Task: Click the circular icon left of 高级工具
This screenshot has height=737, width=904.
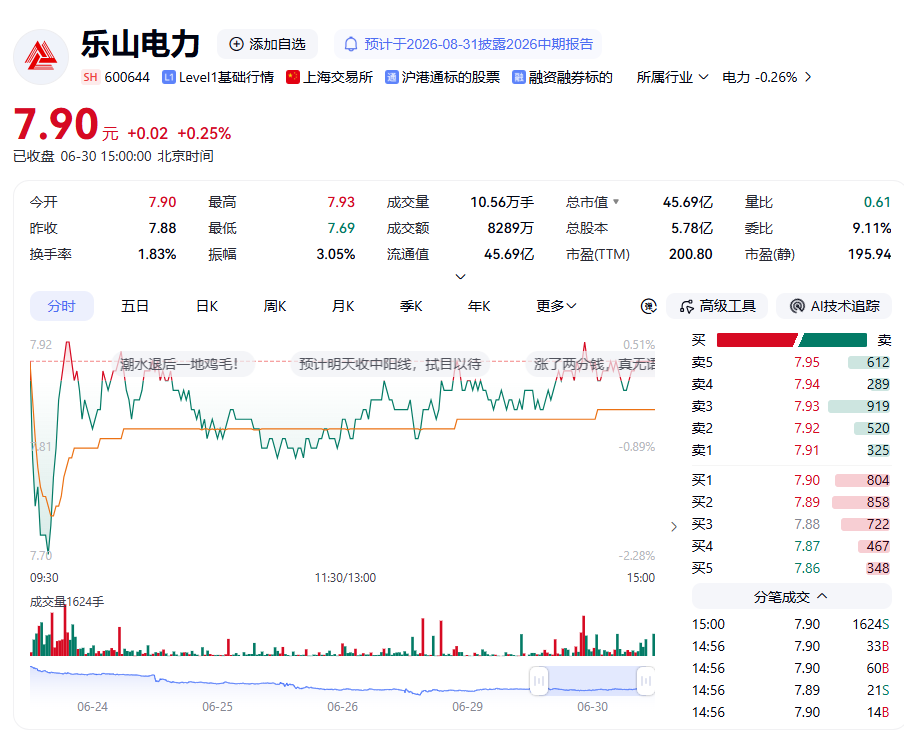Action: click(x=649, y=306)
